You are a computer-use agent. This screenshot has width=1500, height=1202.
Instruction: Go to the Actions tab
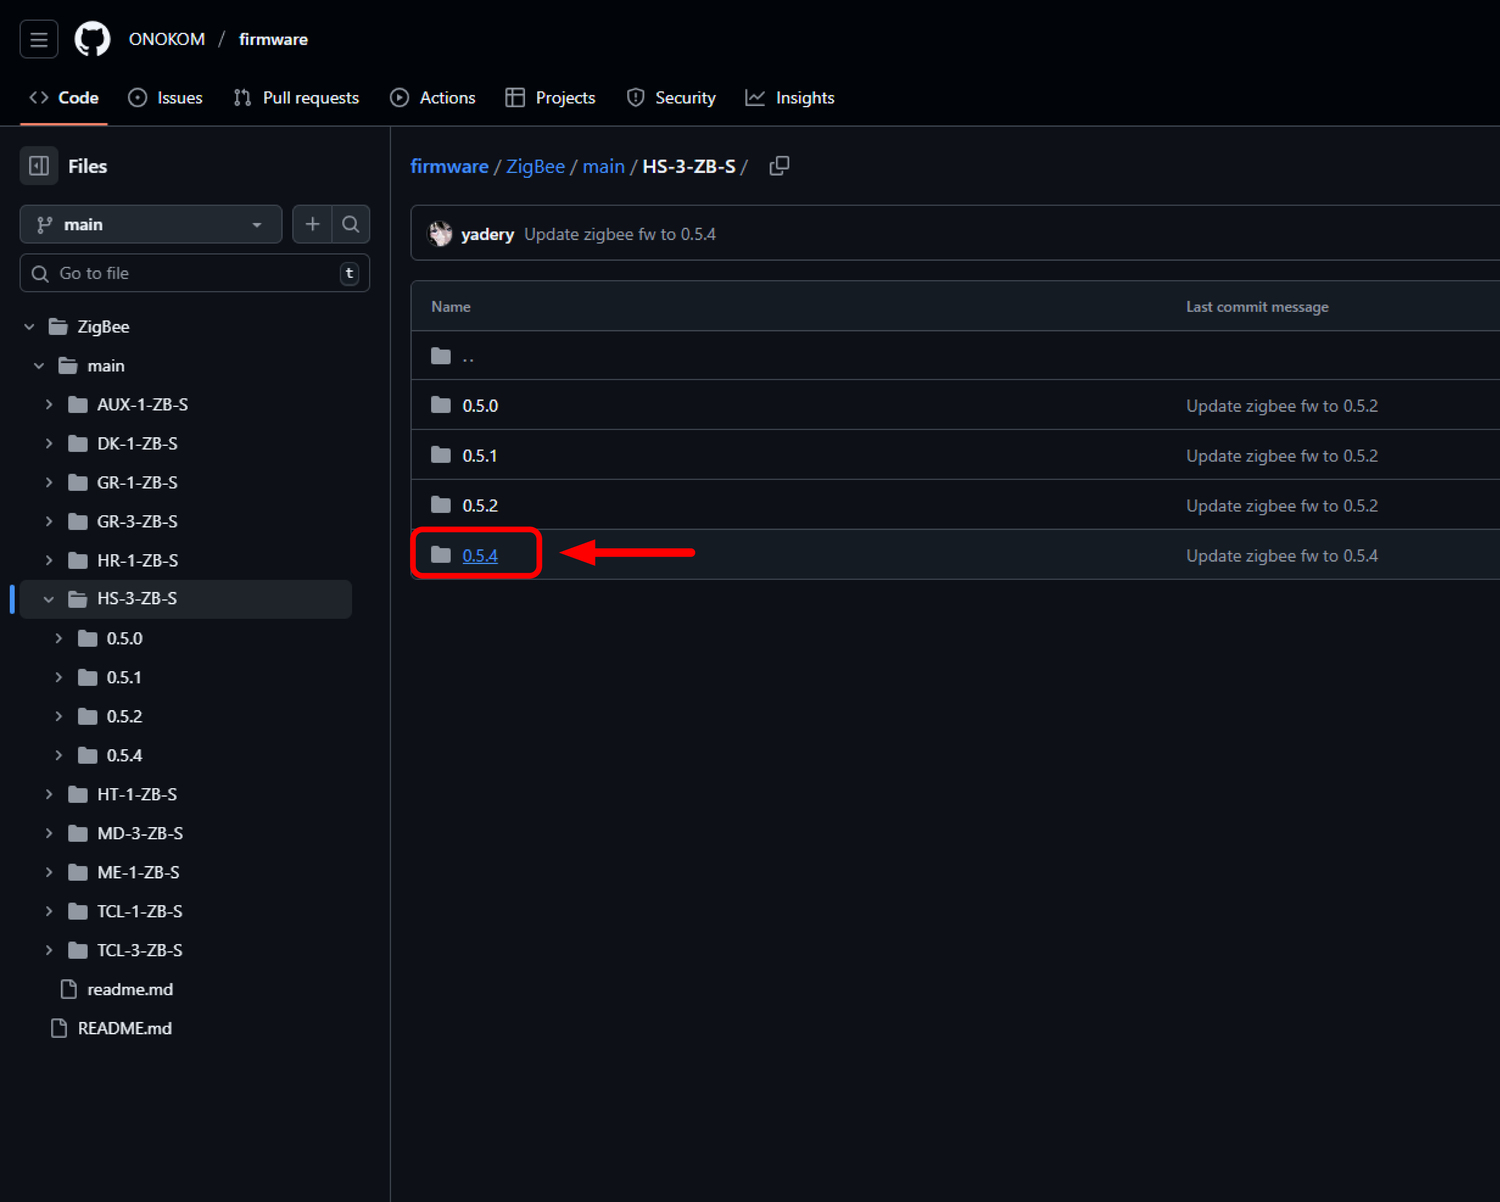(433, 98)
